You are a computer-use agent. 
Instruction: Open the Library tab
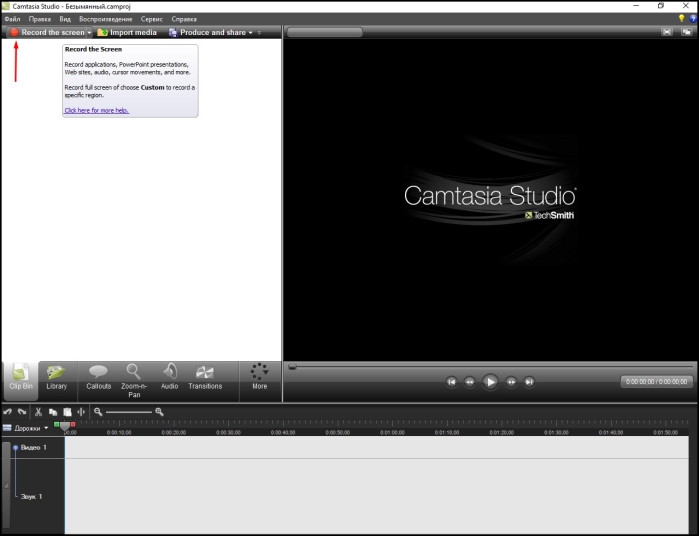[57, 378]
